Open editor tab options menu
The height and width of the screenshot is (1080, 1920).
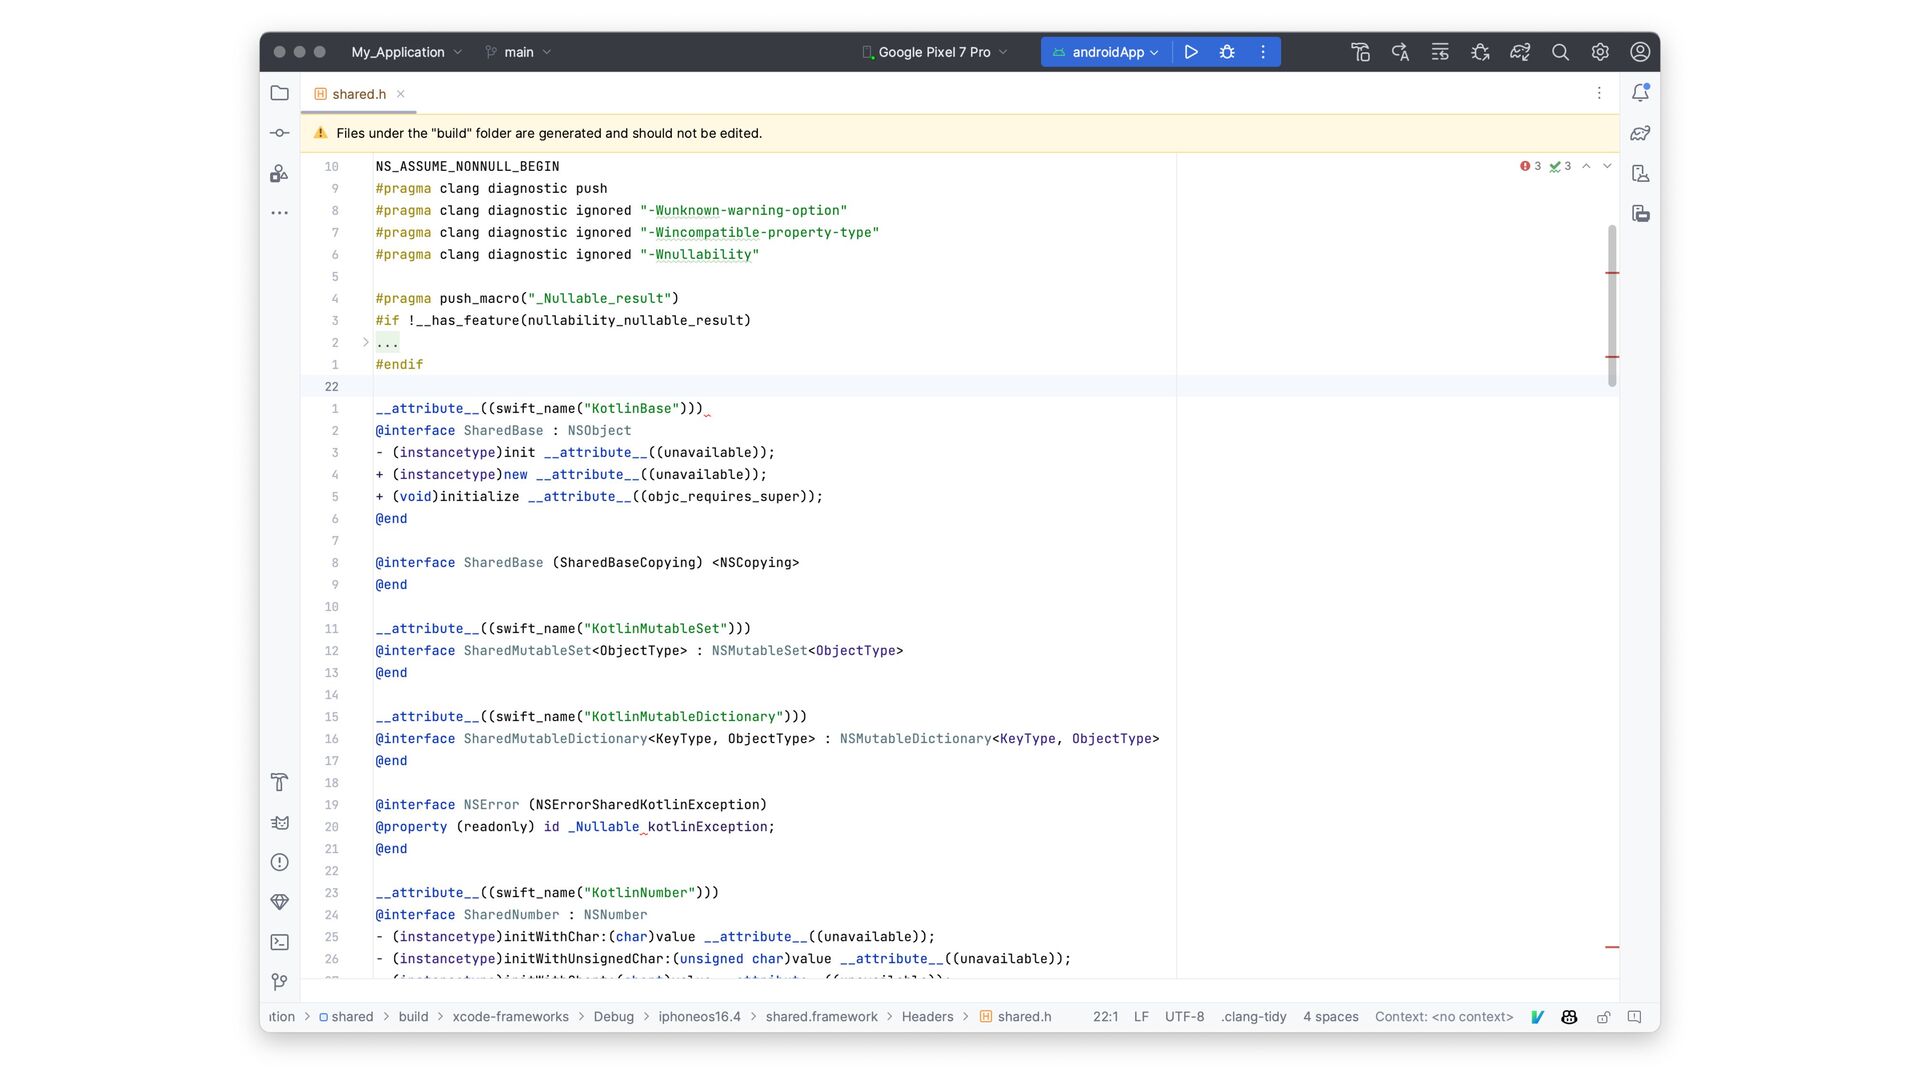pos(1599,93)
